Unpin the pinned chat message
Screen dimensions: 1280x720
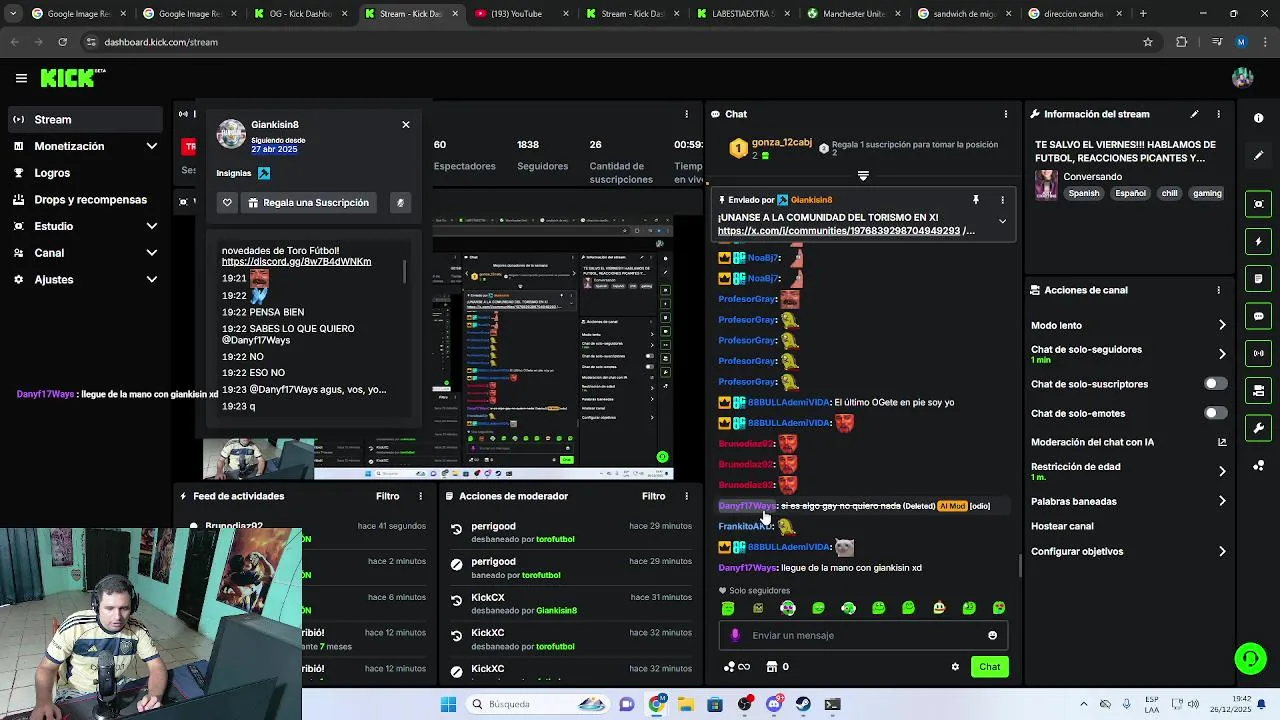[x=976, y=200]
